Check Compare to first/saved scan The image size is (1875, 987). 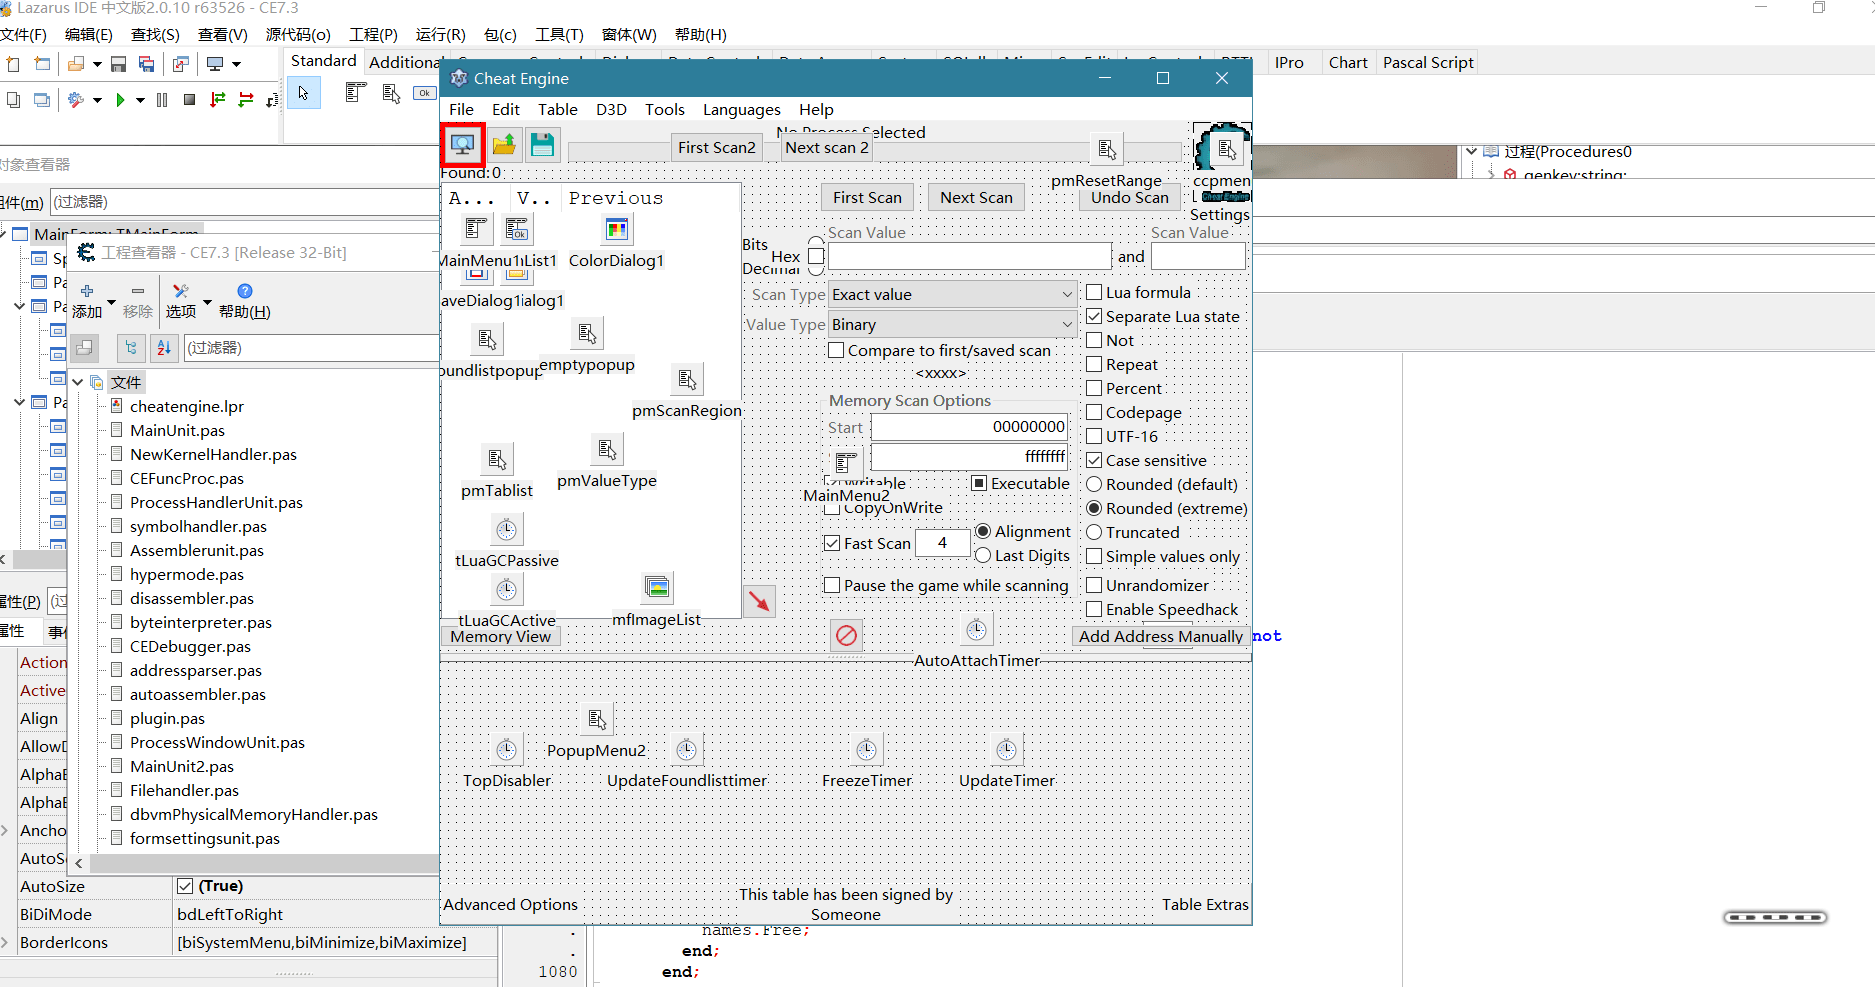click(x=836, y=350)
